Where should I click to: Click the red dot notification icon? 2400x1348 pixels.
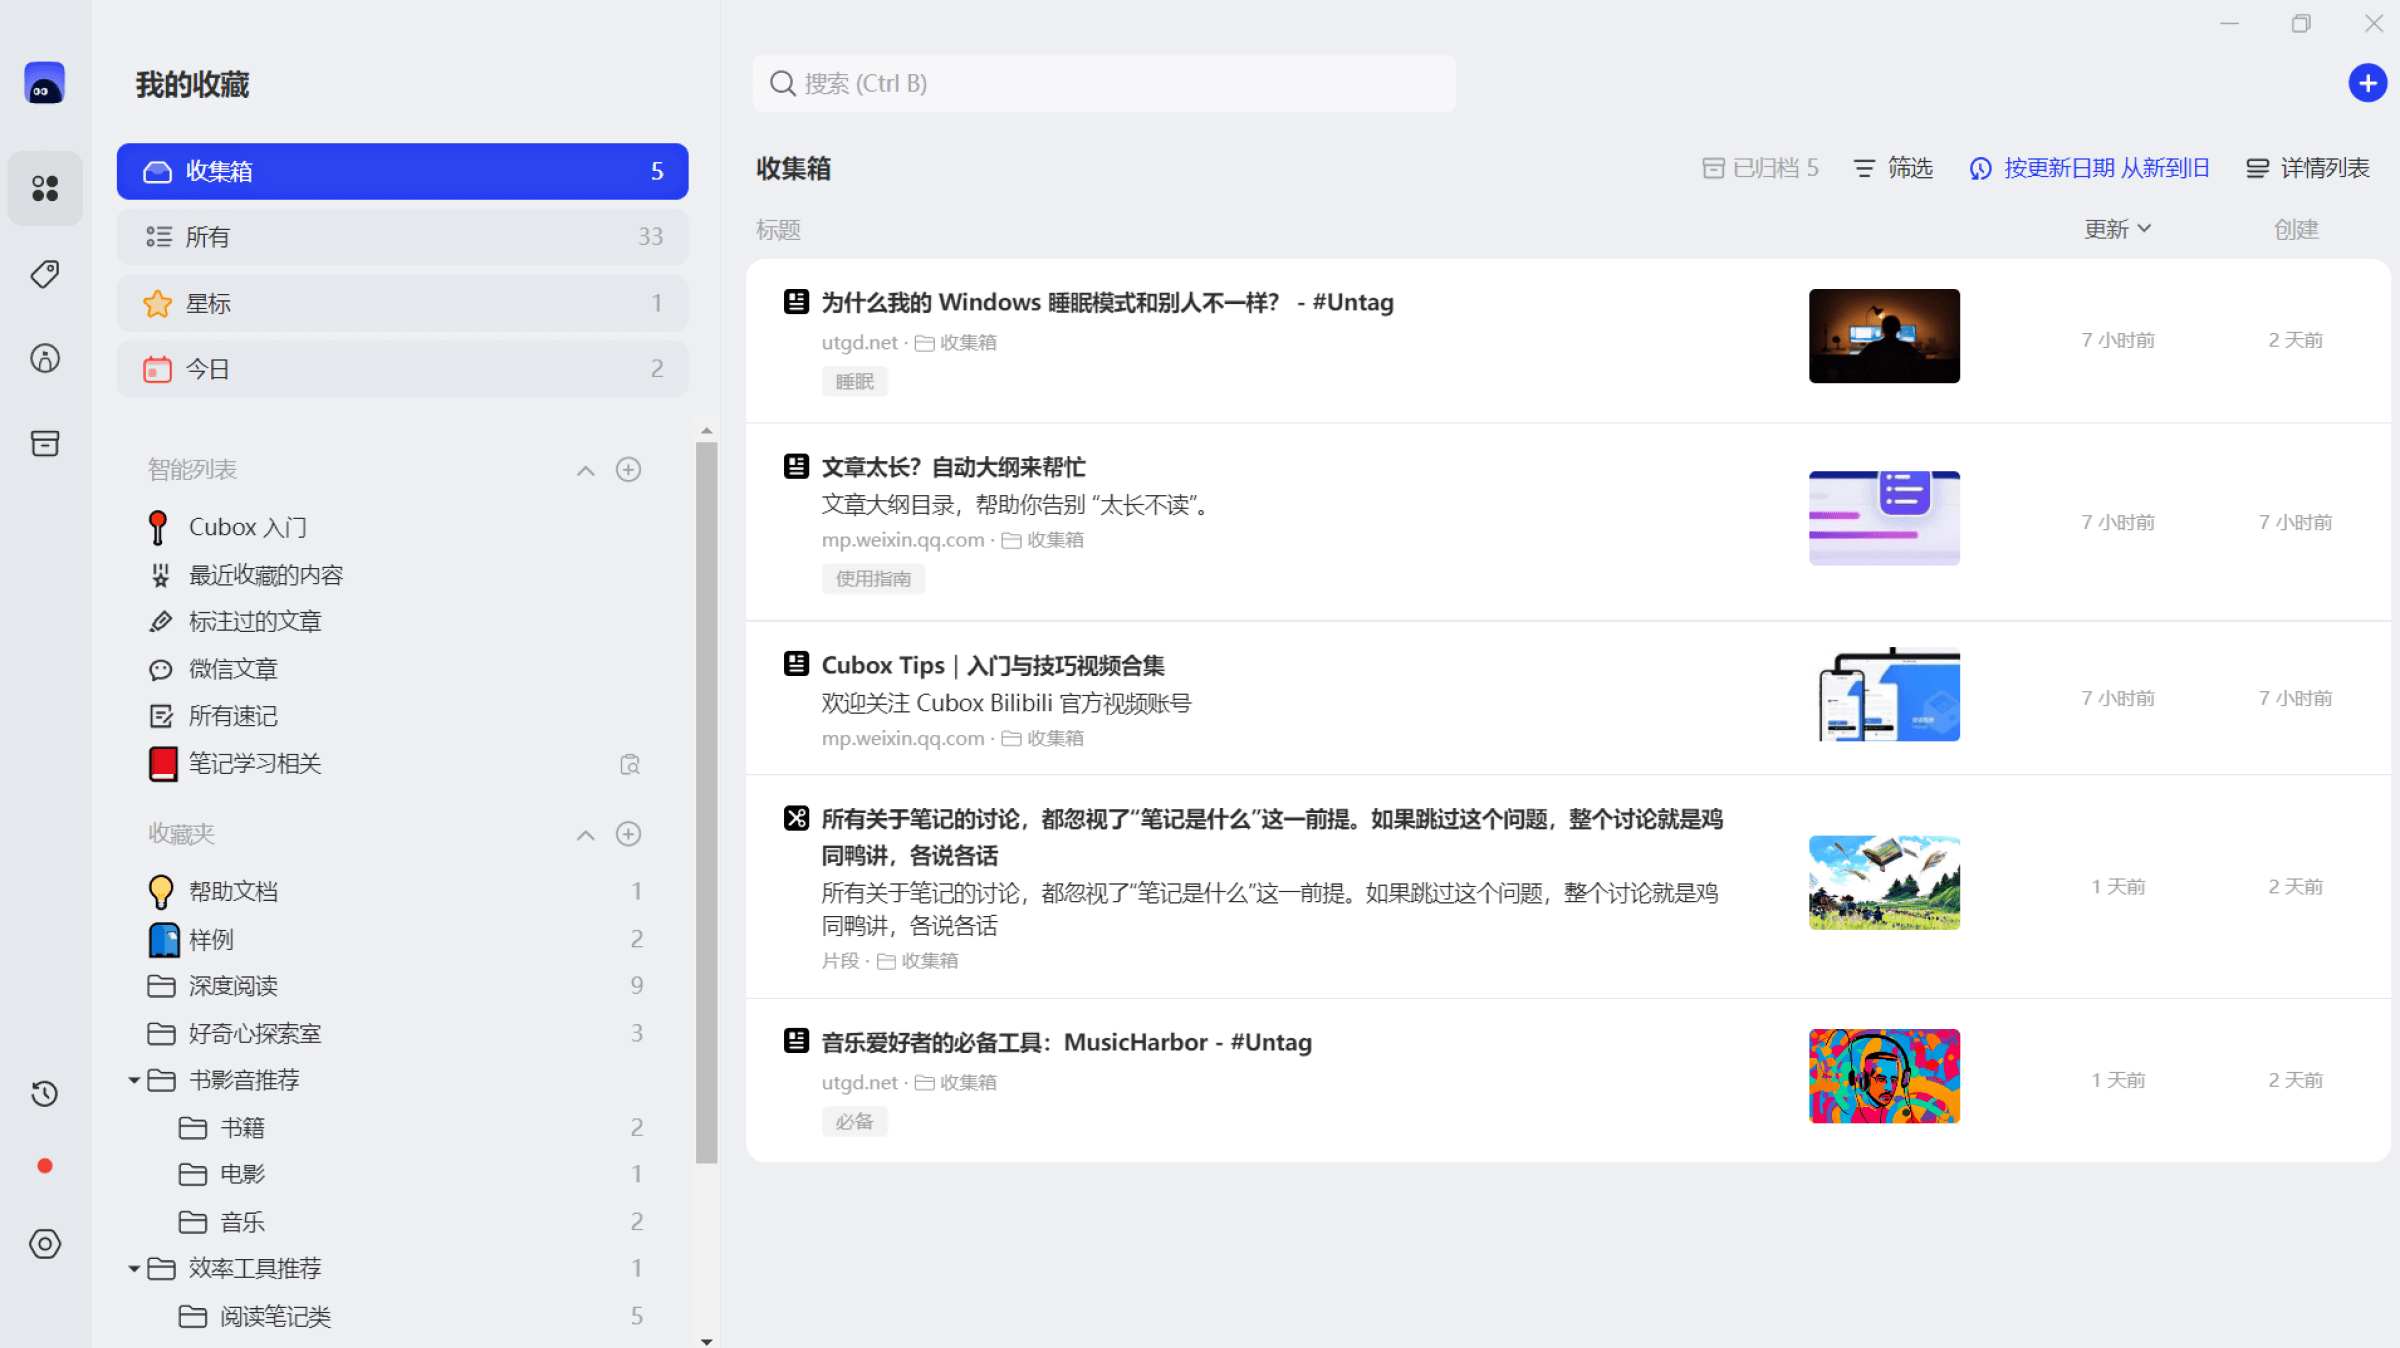[x=44, y=1166]
